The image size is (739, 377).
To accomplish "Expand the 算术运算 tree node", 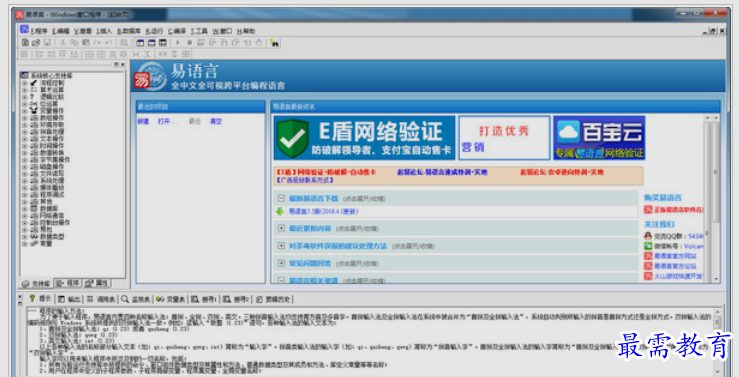I will click(x=25, y=90).
